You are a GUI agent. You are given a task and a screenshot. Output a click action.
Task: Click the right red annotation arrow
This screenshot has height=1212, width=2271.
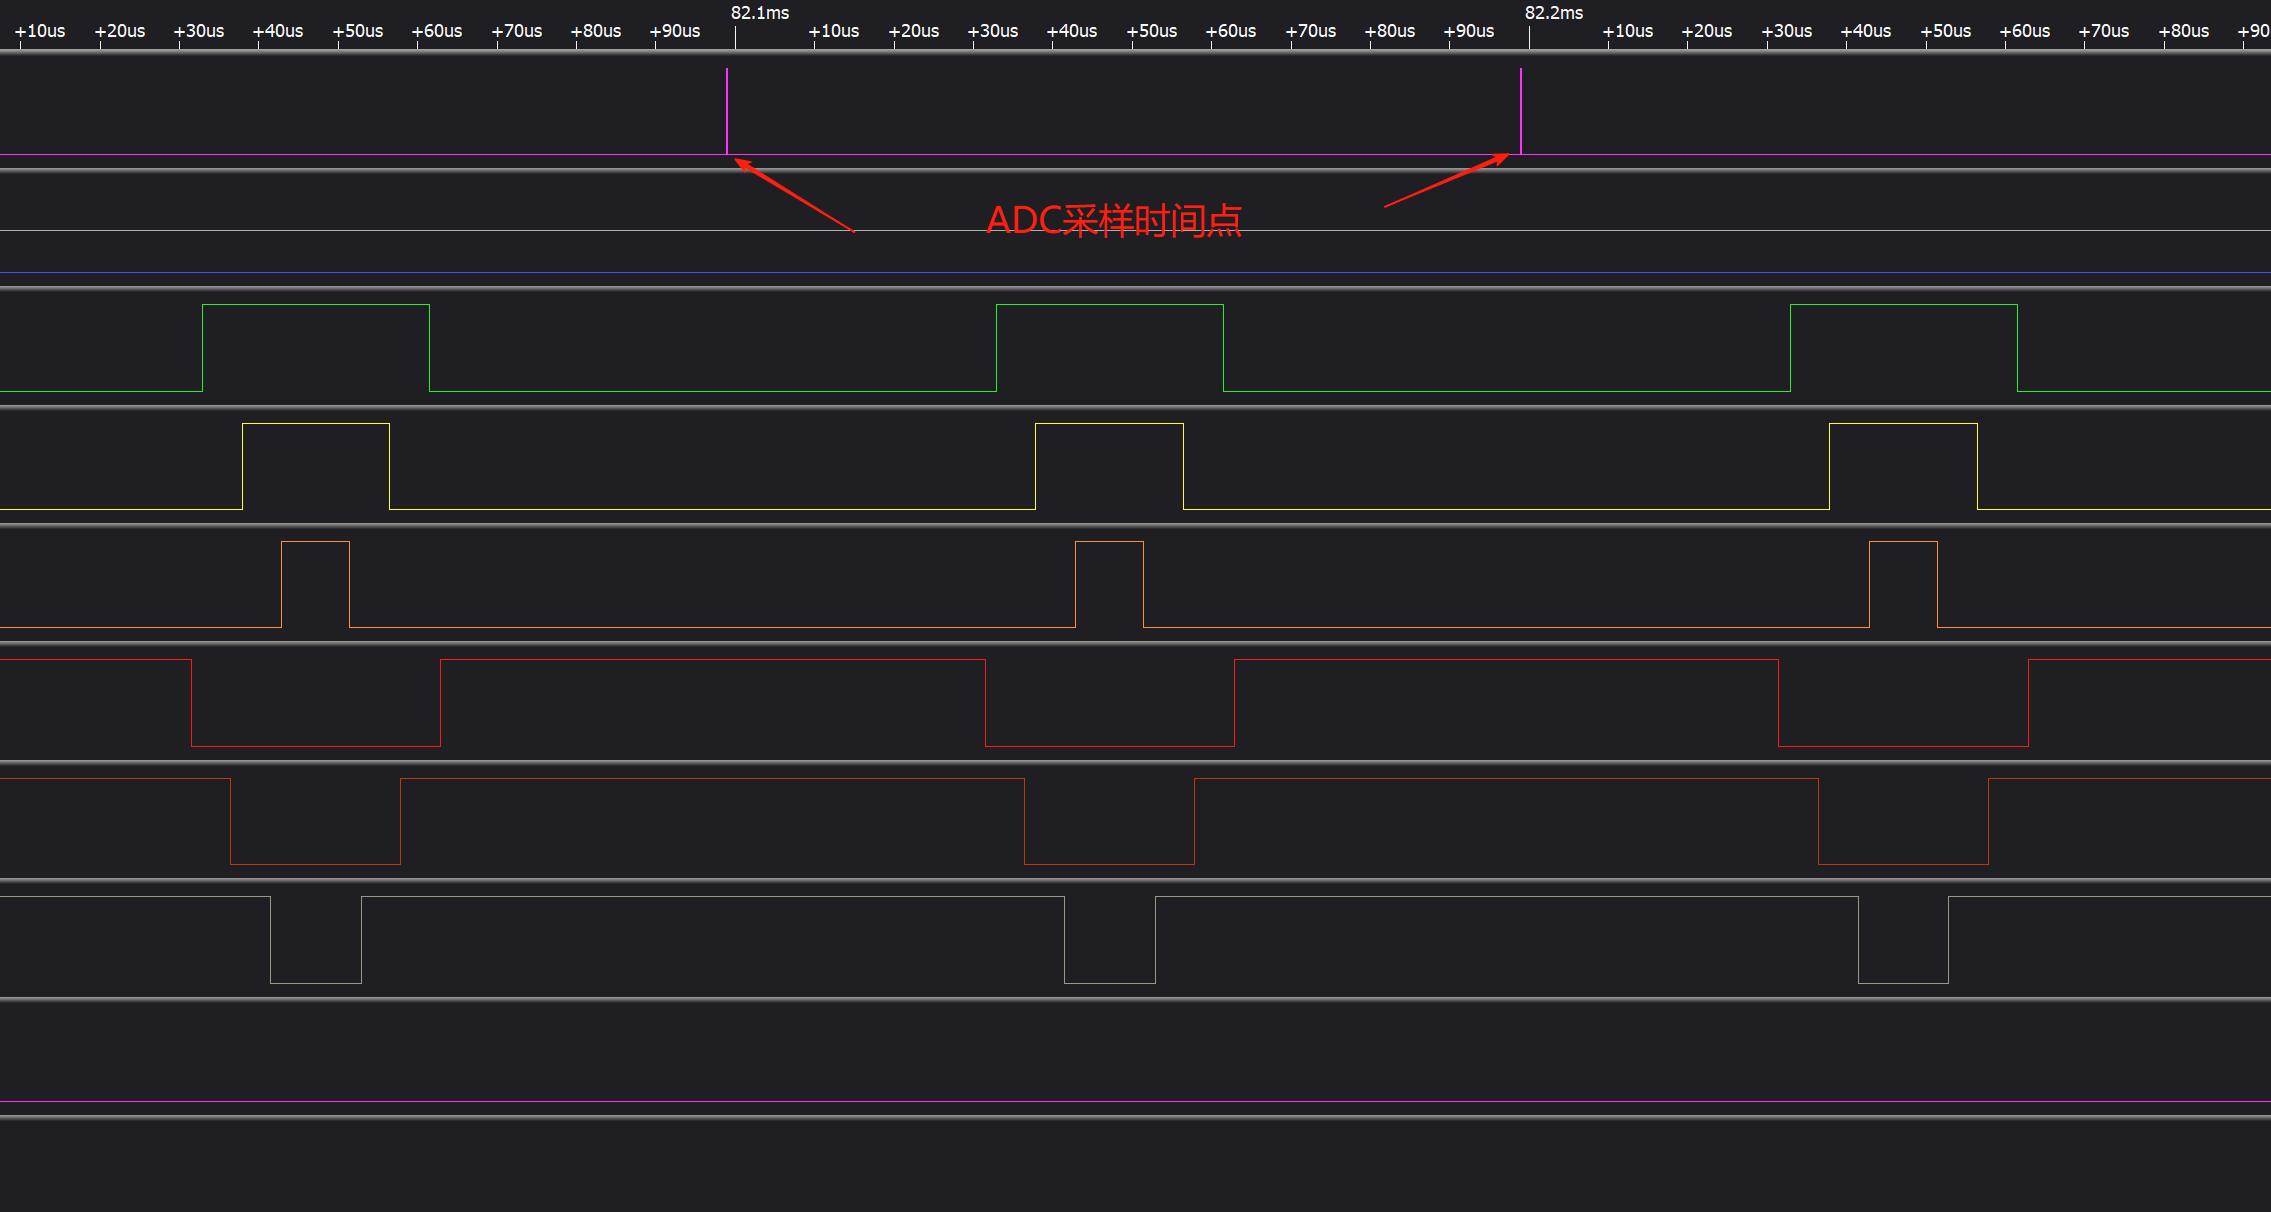[x=1446, y=181]
